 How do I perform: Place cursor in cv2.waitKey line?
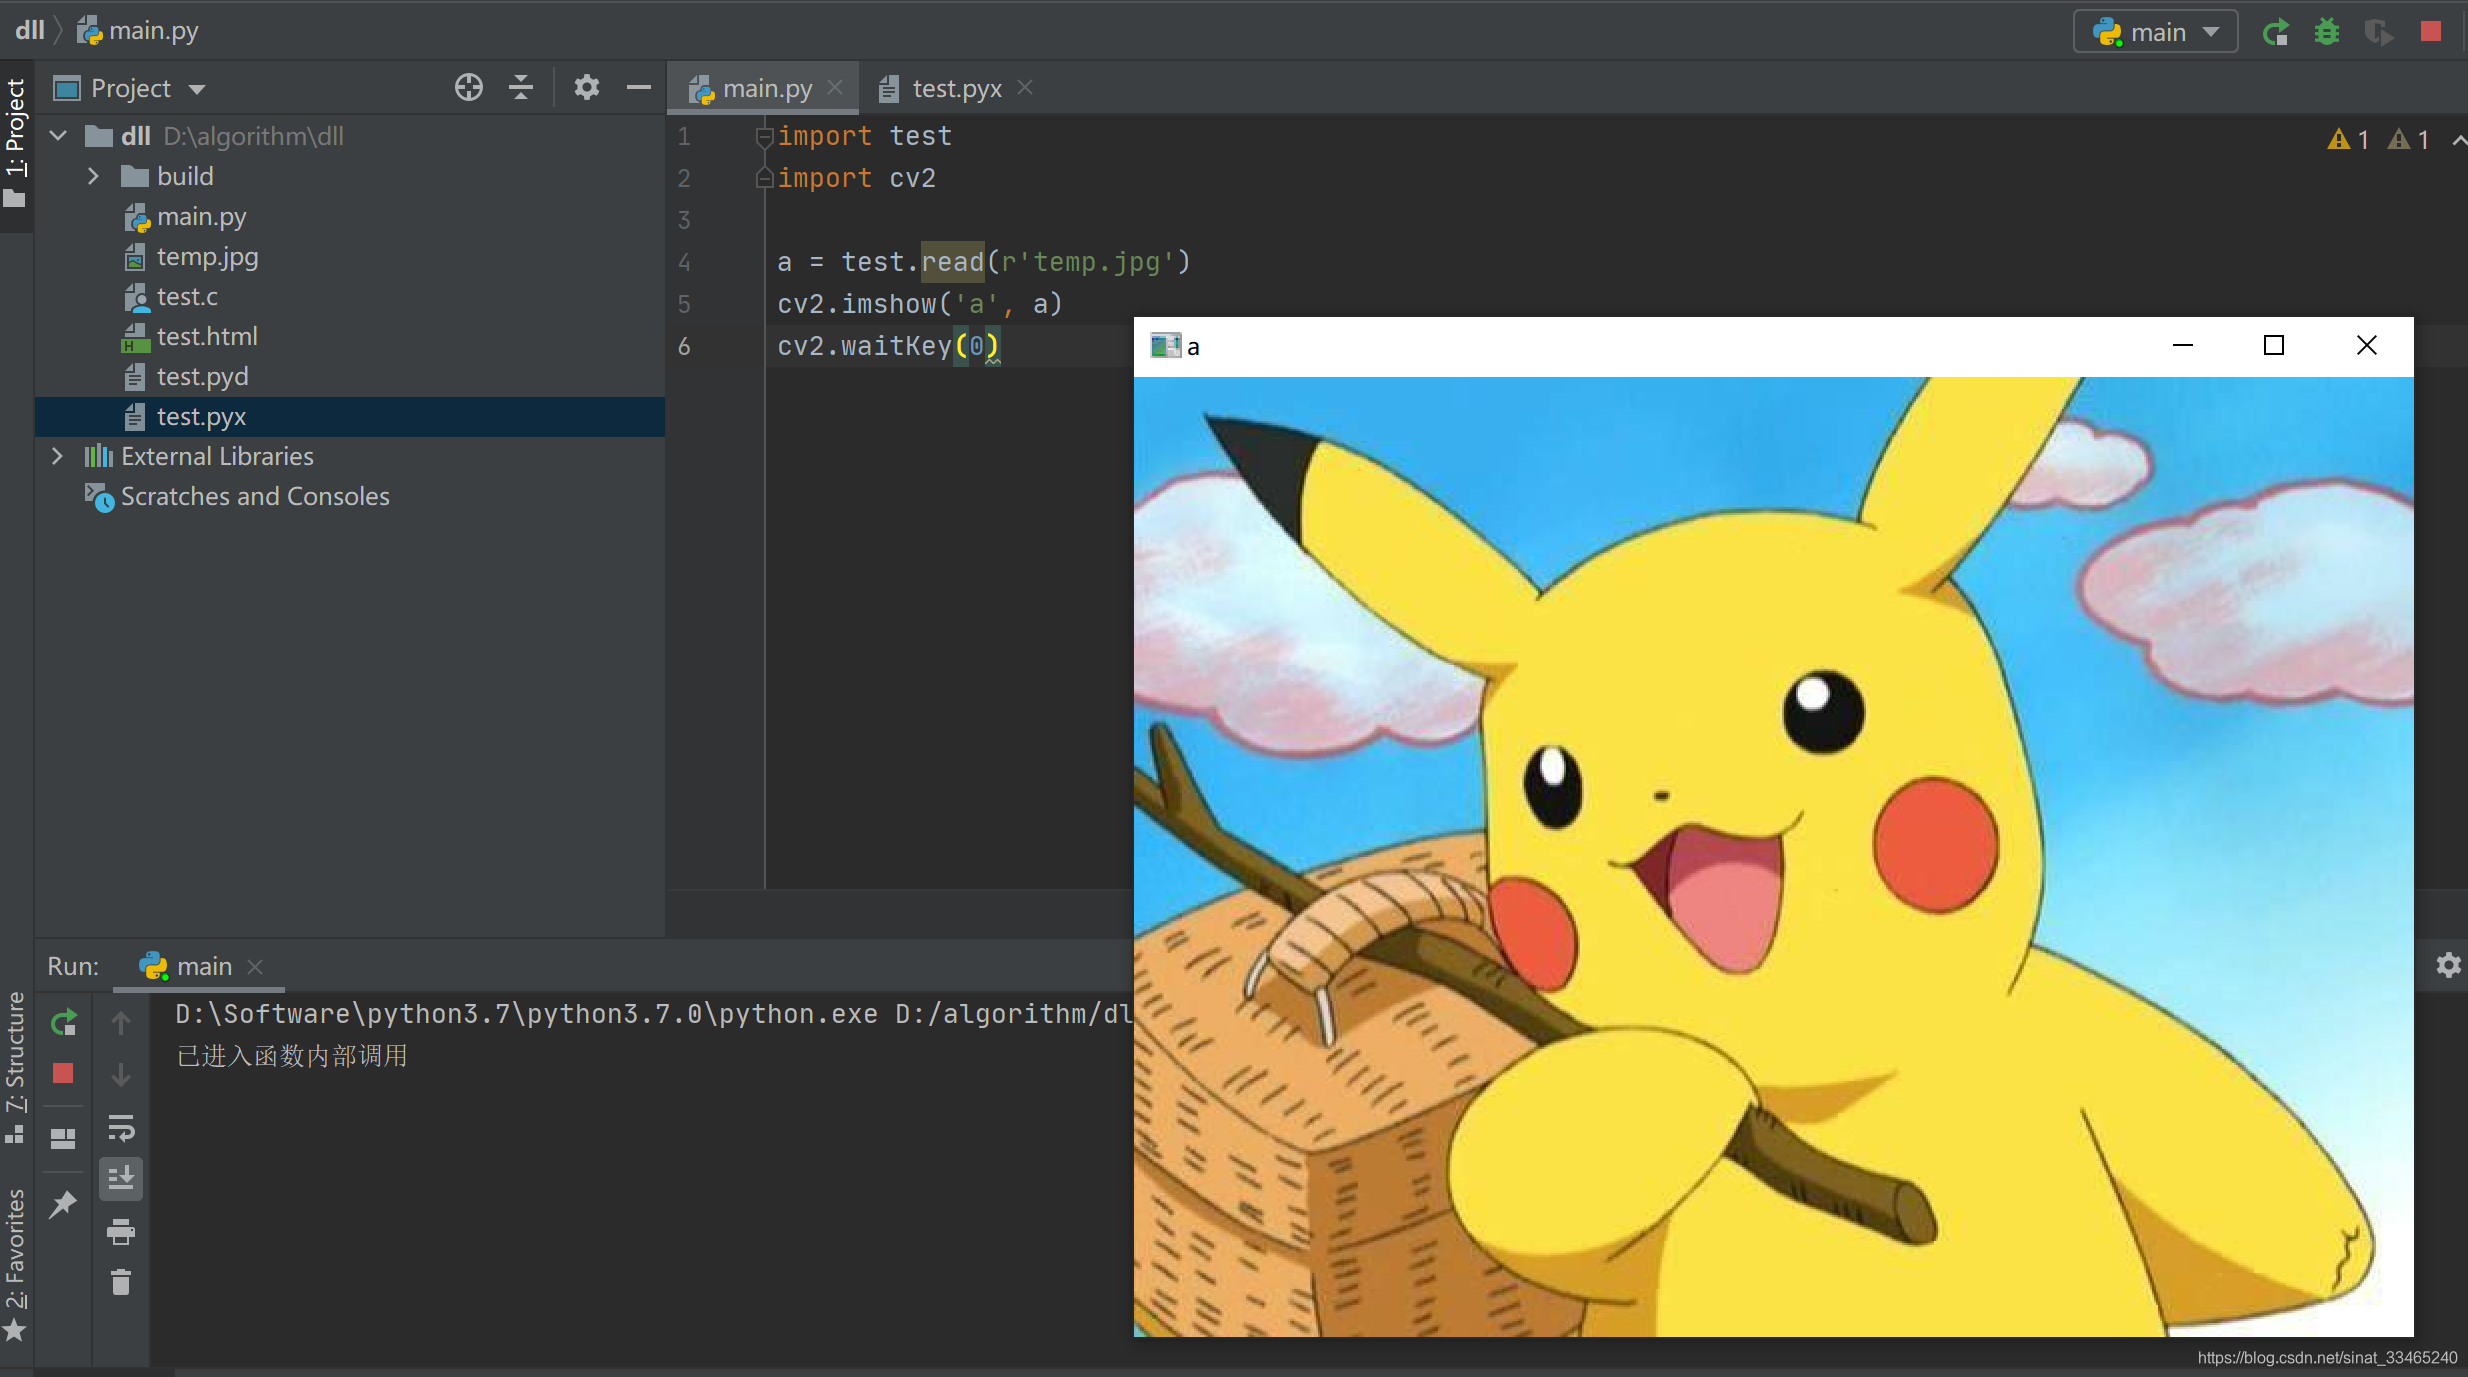click(888, 346)
